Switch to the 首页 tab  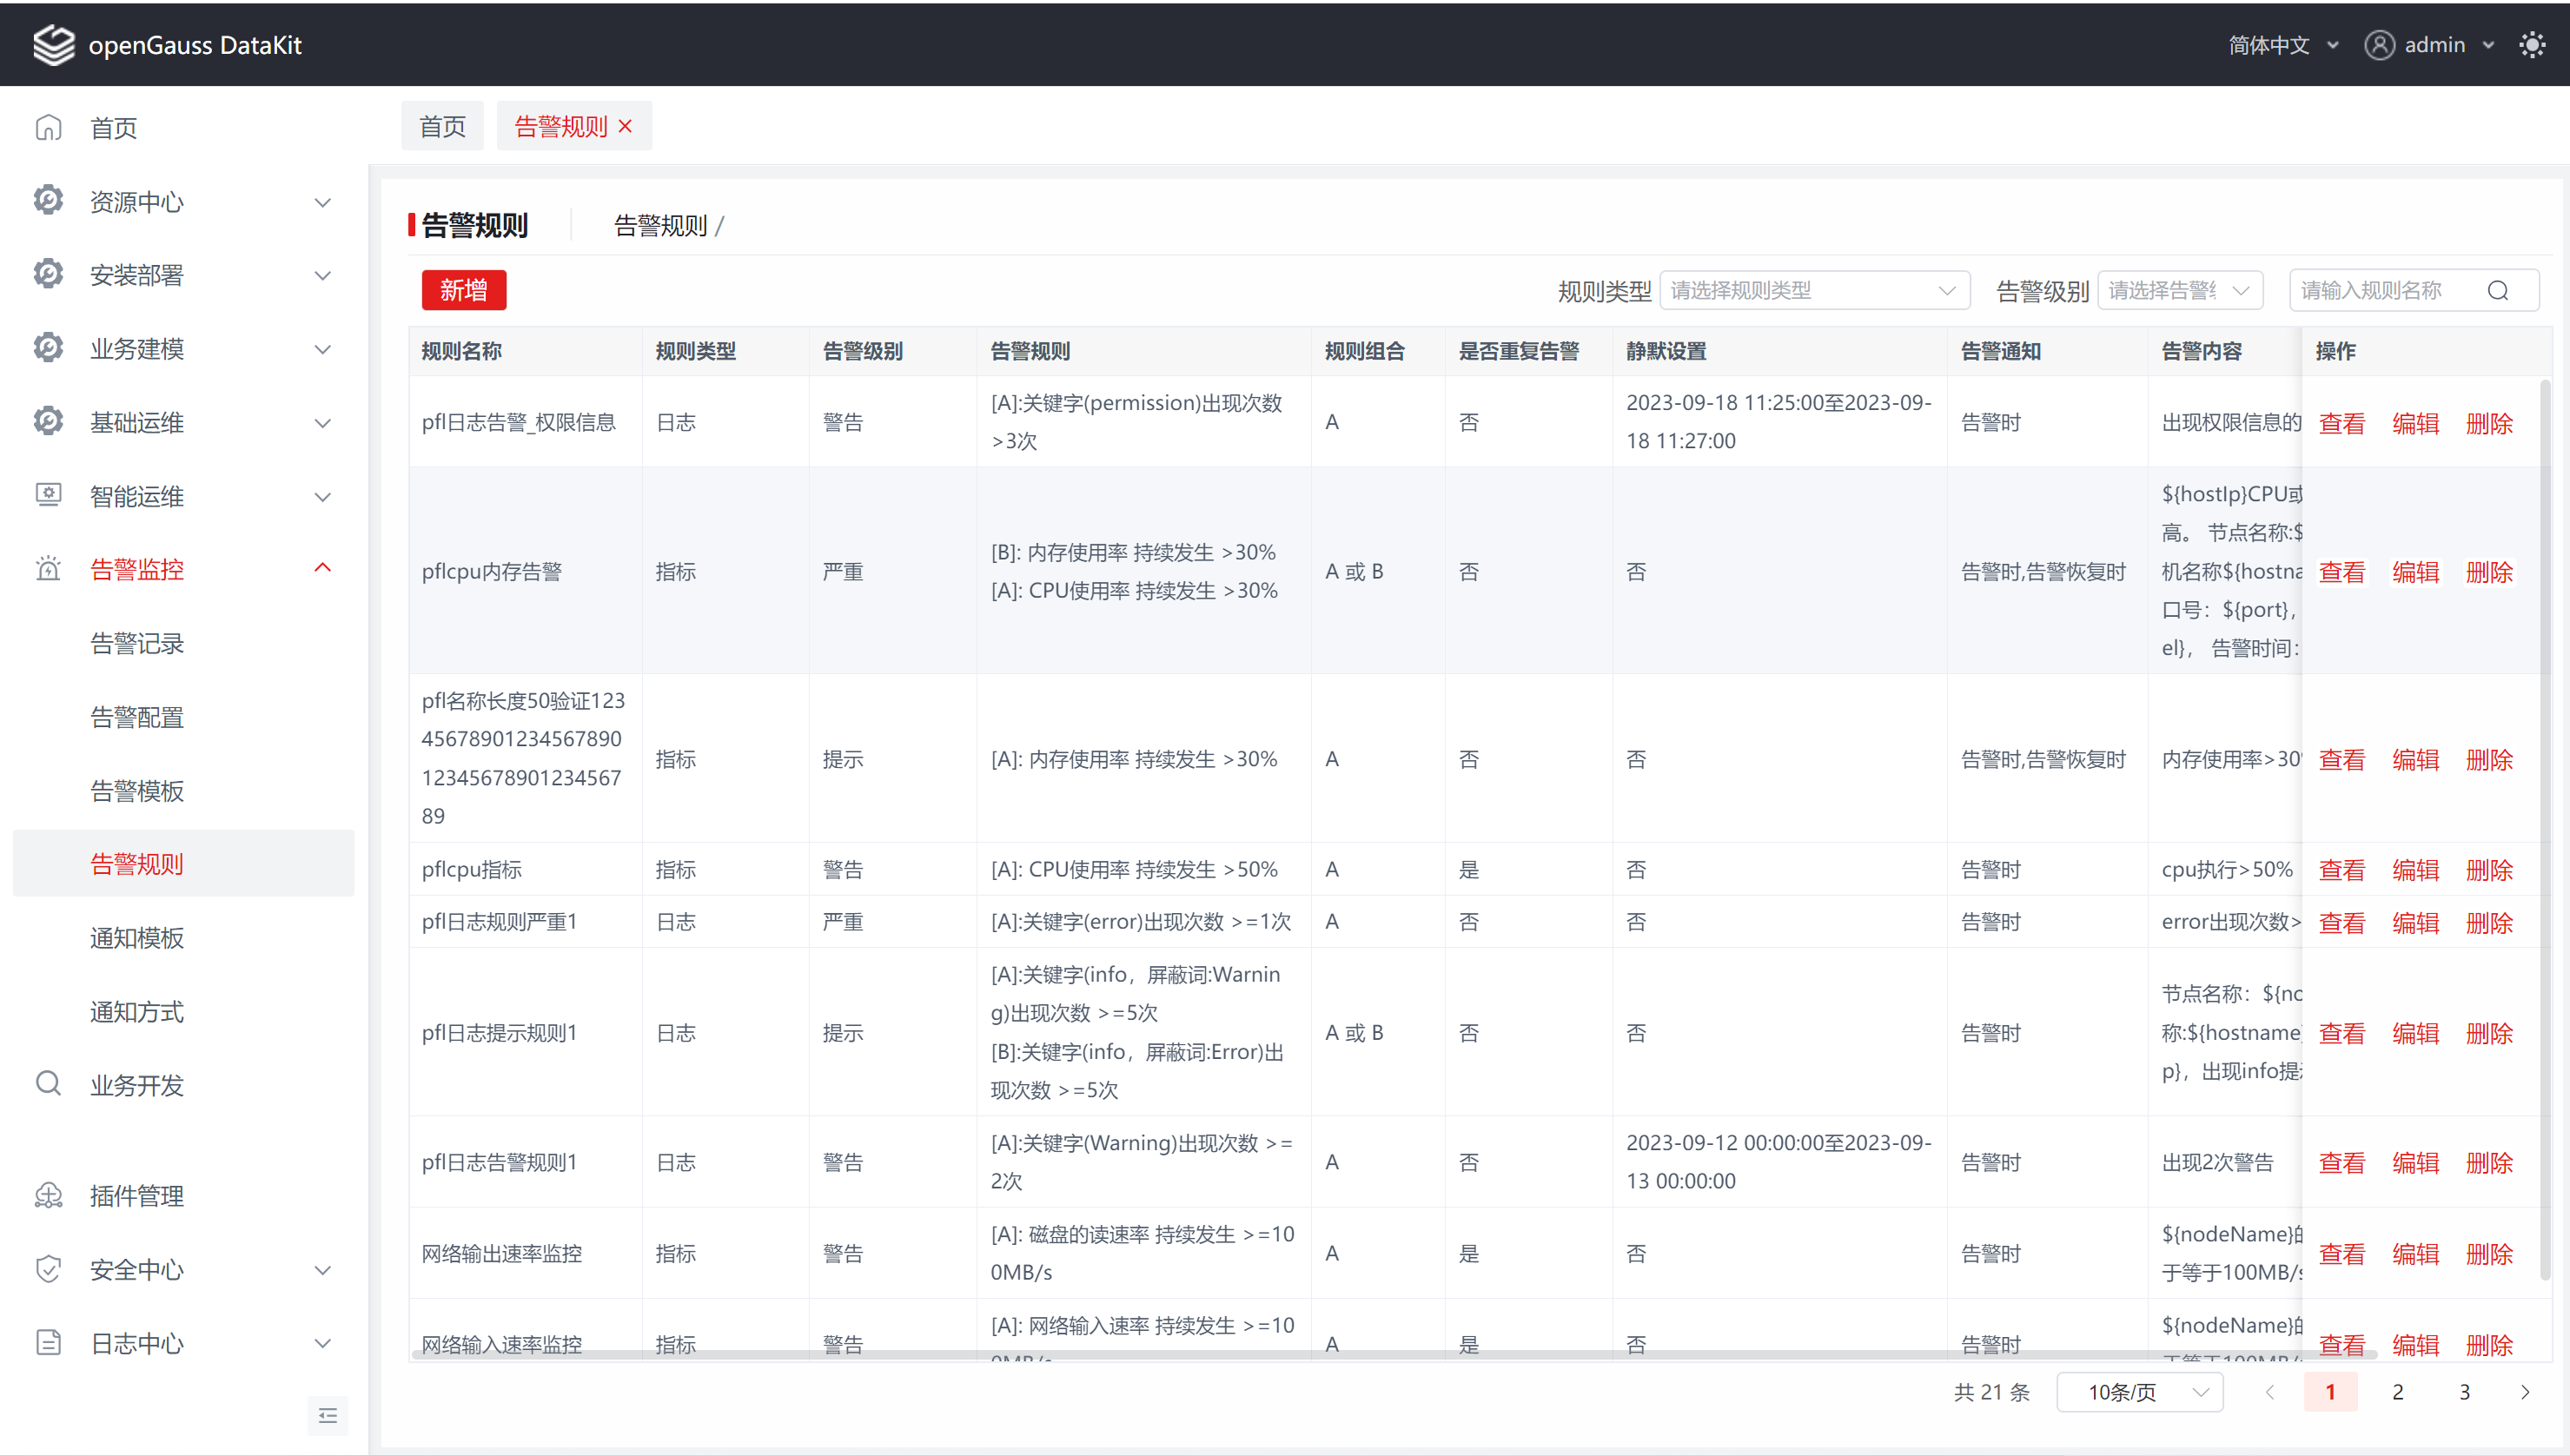pos(442,127)
